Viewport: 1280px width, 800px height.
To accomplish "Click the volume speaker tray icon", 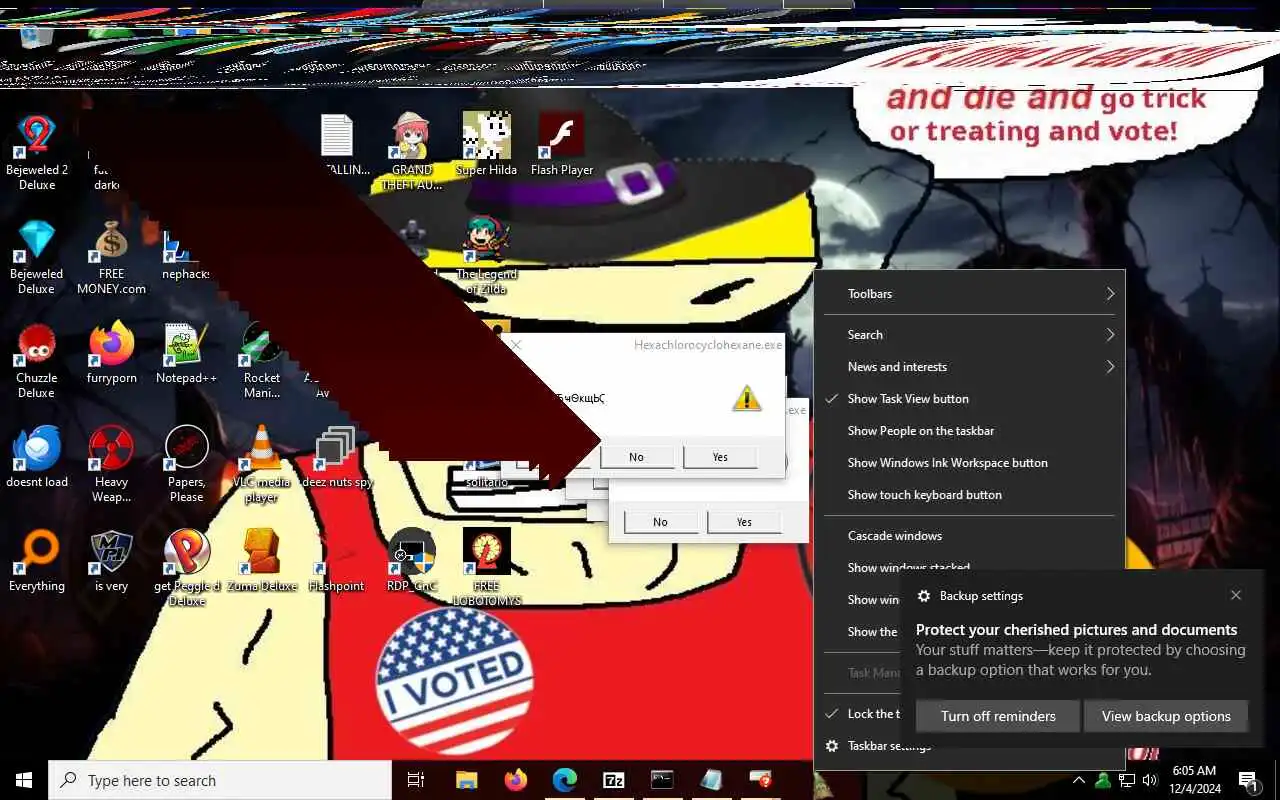I will point(1150,780).
